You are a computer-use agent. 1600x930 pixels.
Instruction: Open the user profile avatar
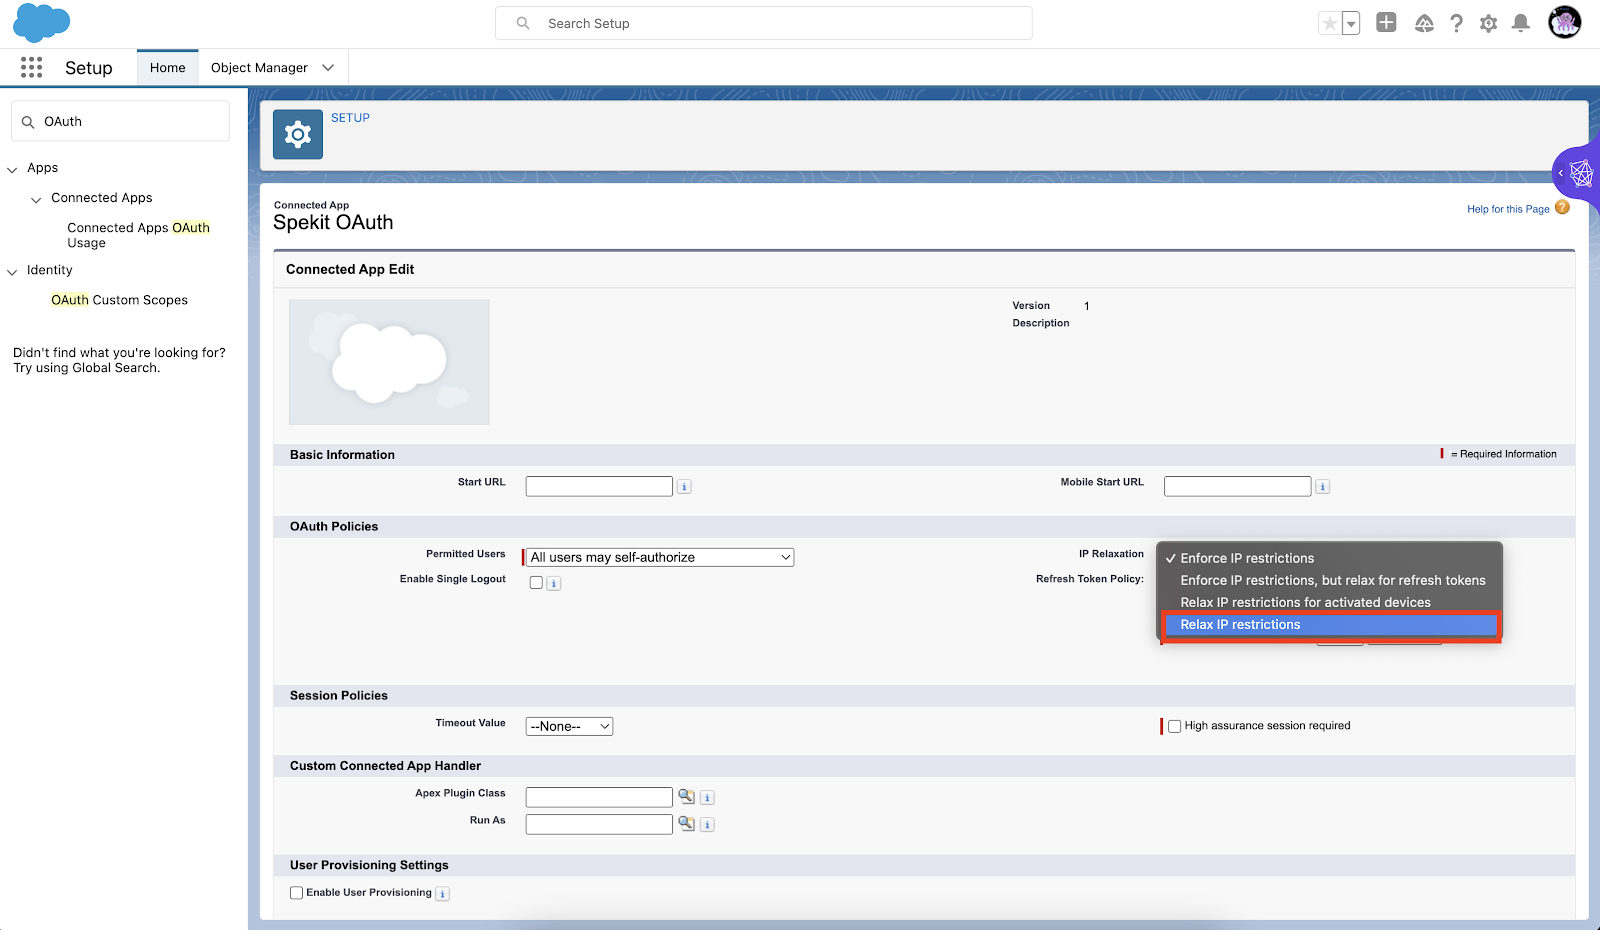(1565, 22)
